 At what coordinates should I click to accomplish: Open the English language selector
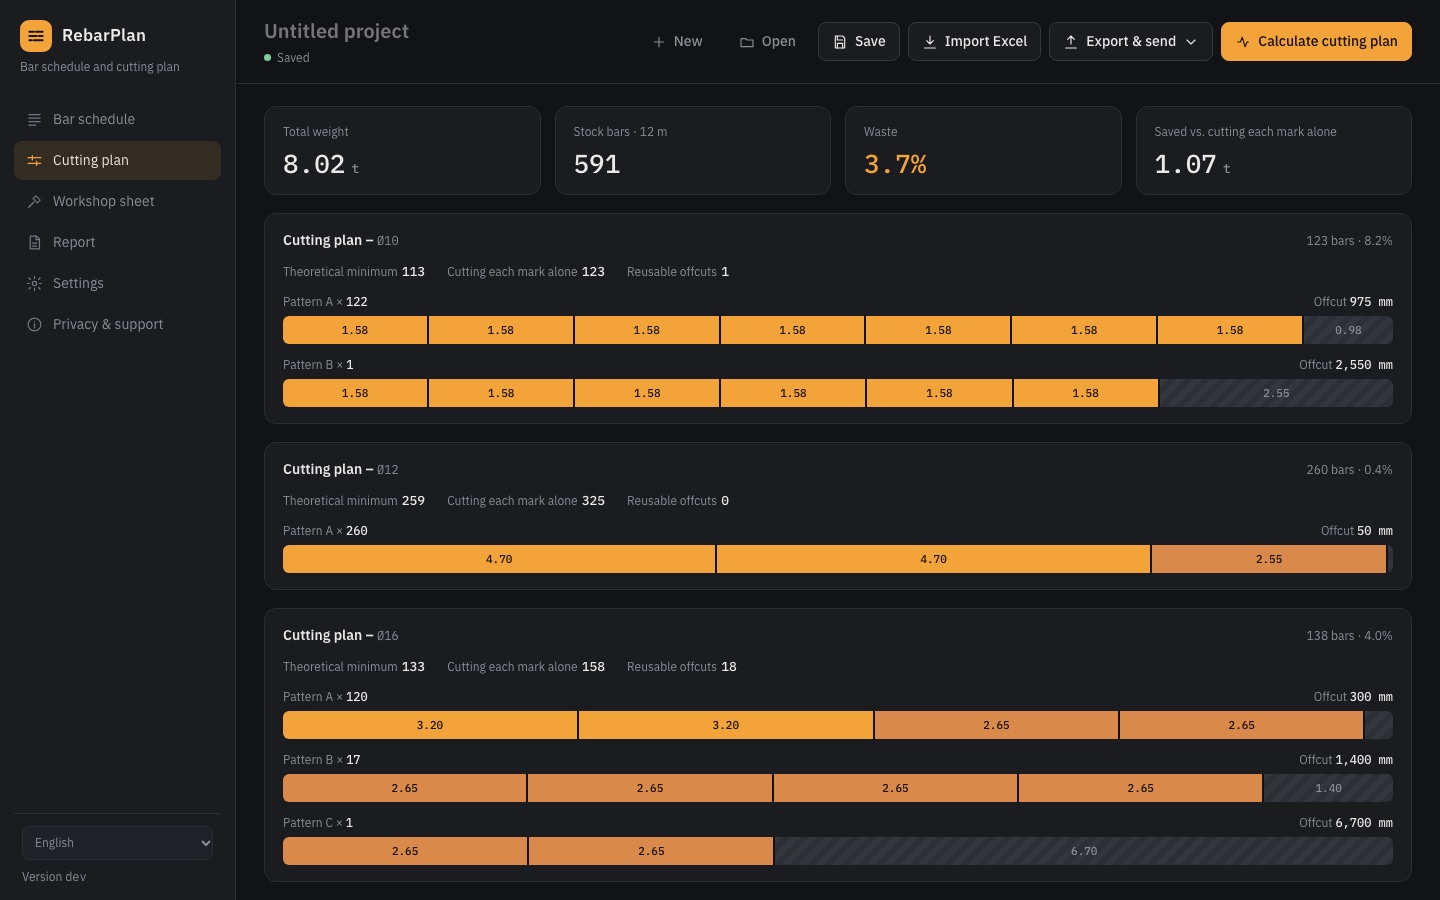118,843
